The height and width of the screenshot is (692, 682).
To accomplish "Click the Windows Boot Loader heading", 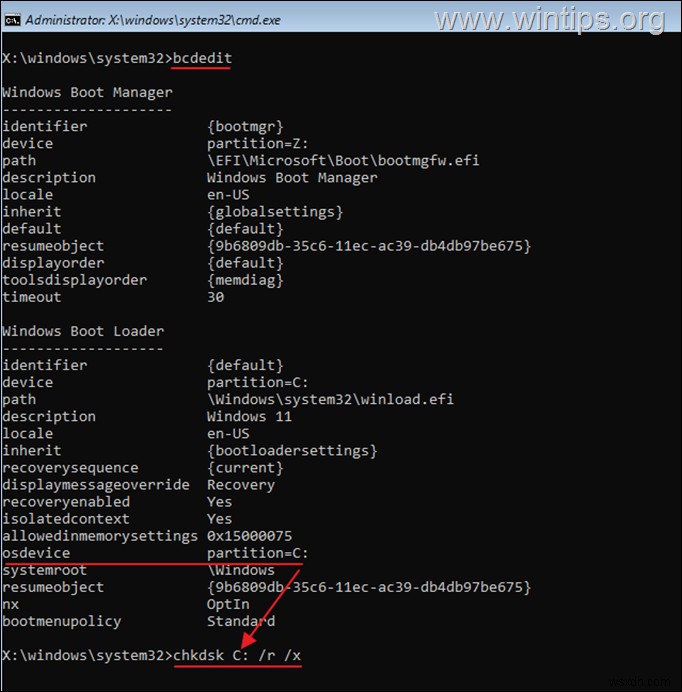I will [83, 331].
